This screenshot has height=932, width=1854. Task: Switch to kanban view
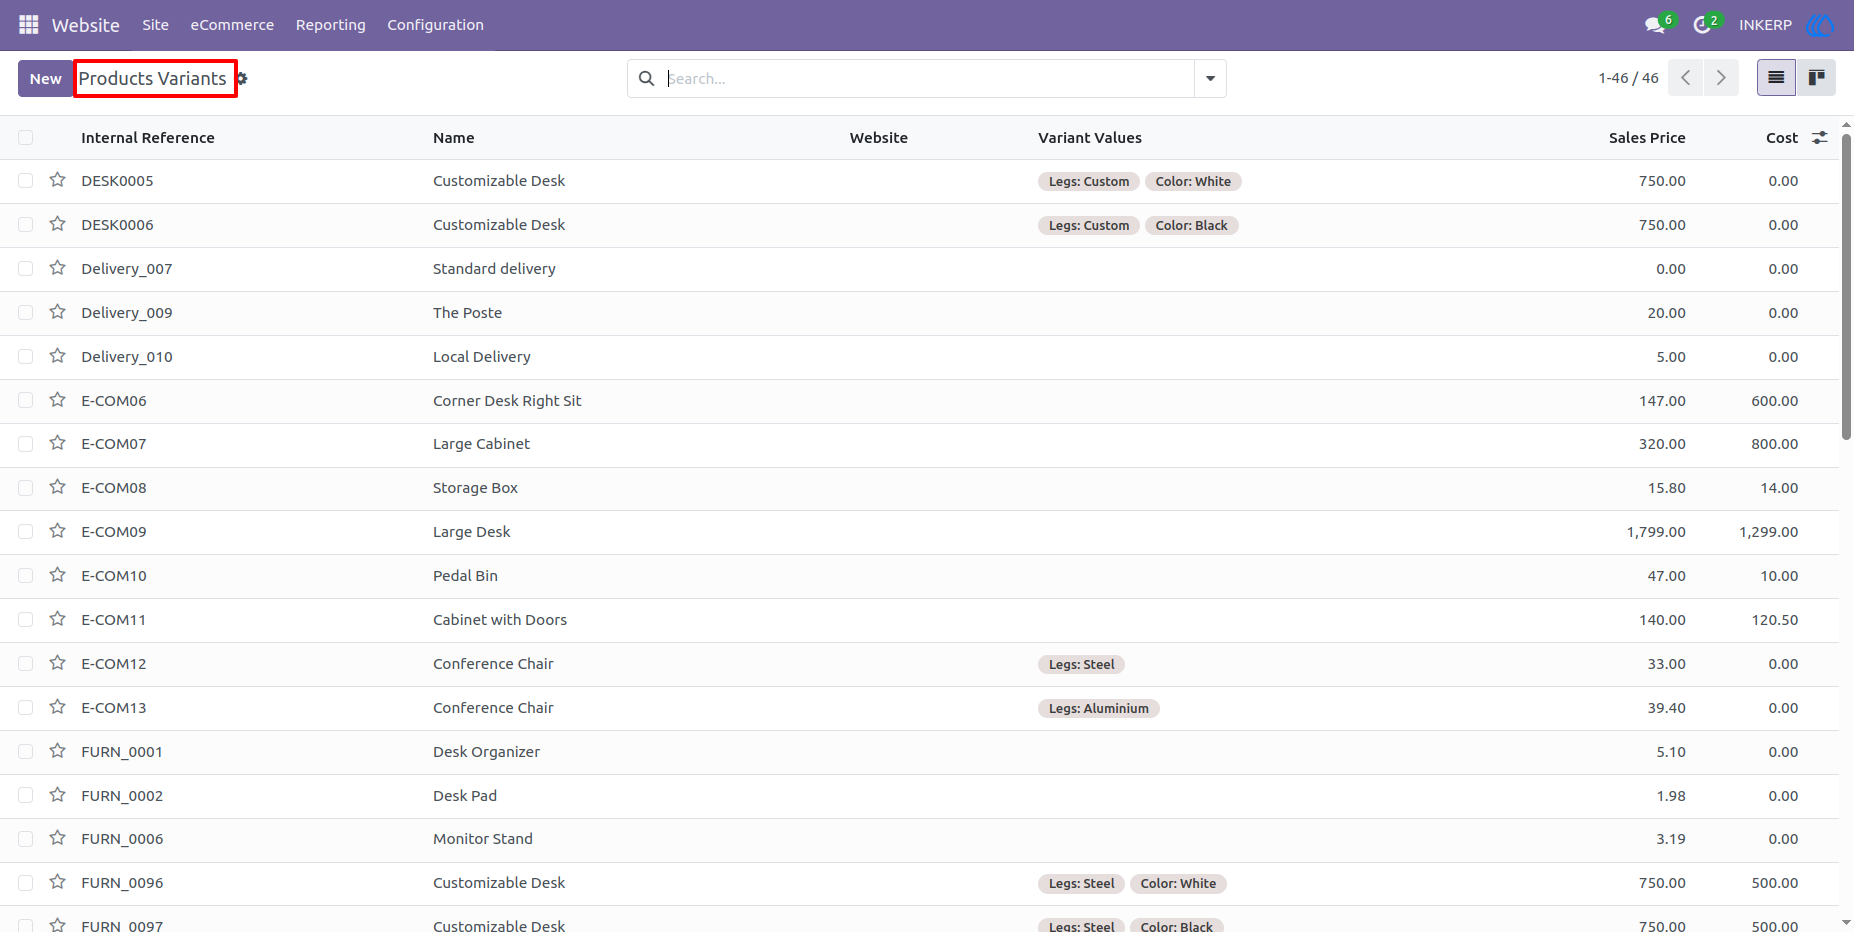pyautogui.click(x=1816, y=78)
